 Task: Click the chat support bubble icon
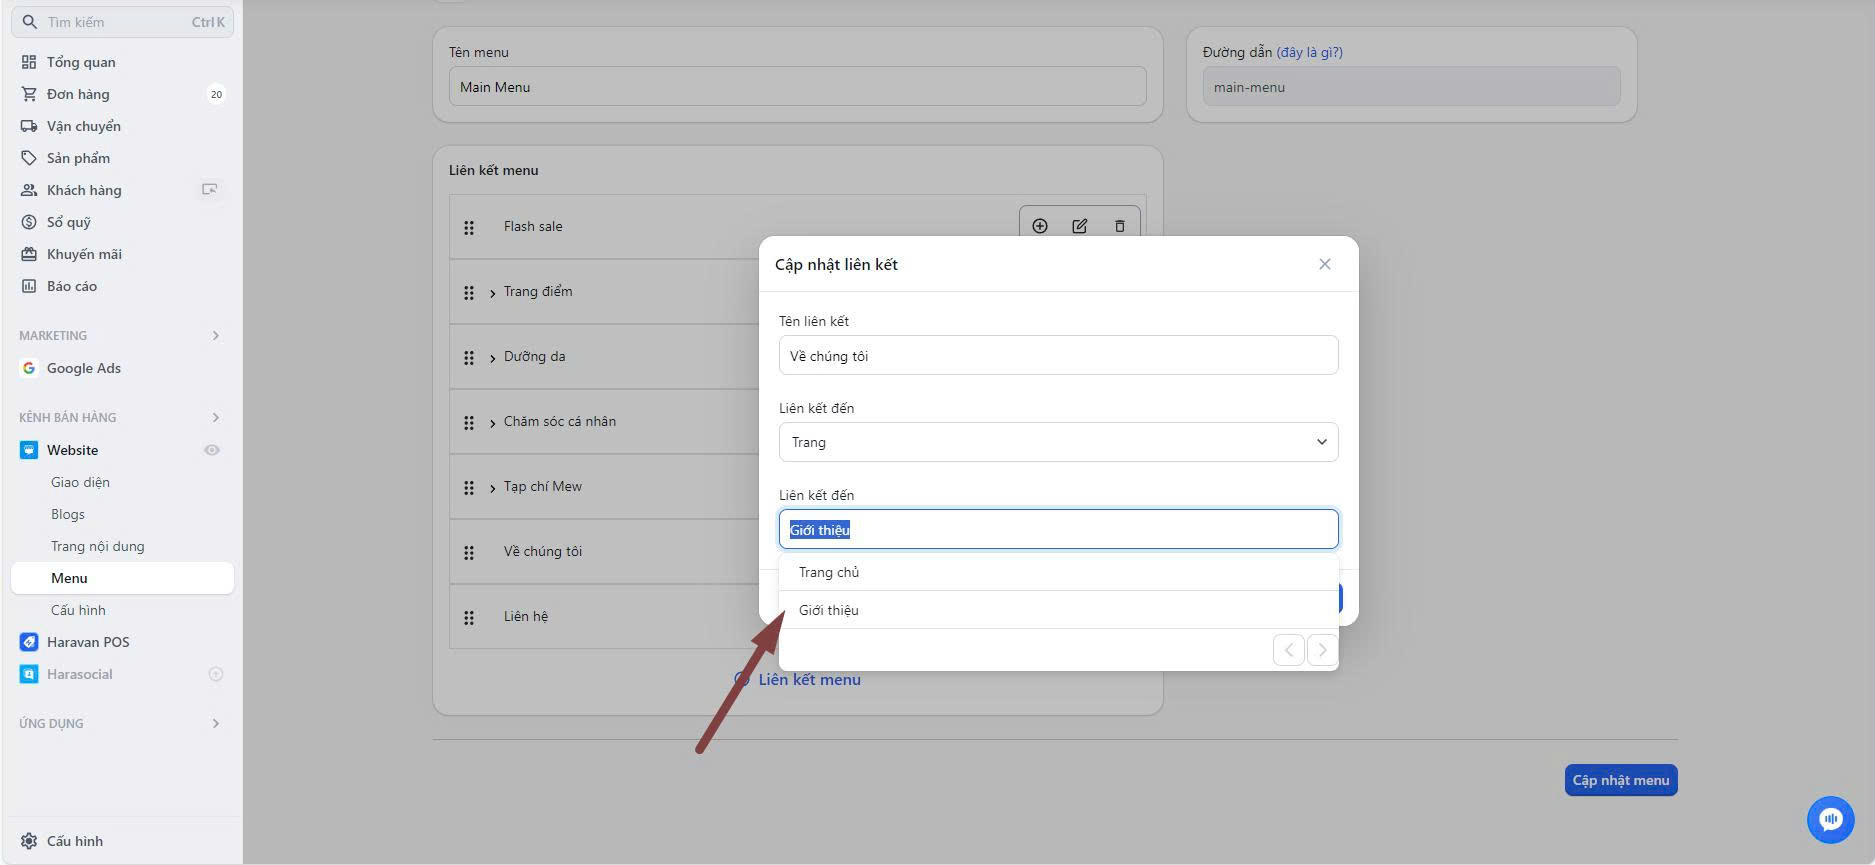click(1830, 820)
